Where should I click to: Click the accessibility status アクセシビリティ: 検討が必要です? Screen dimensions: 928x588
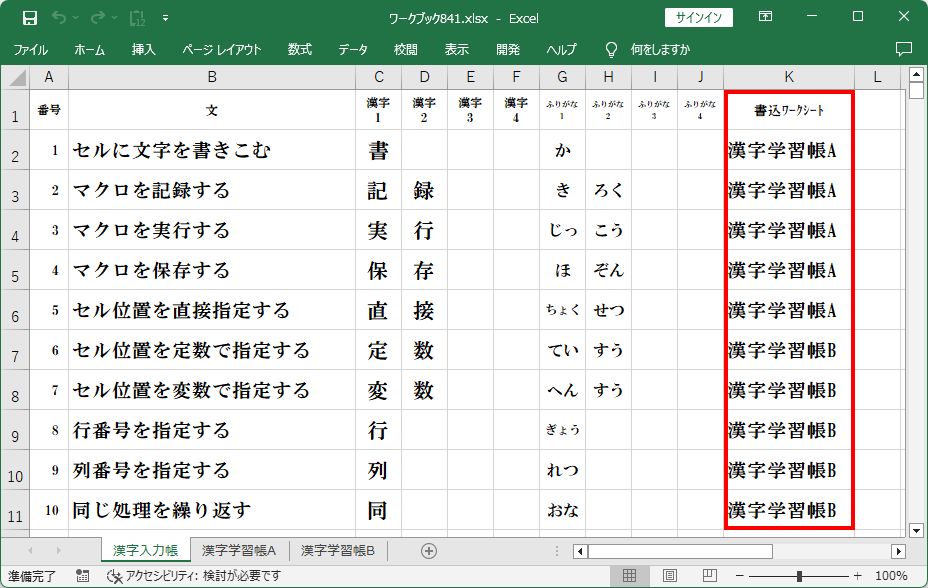click(194, 576)
